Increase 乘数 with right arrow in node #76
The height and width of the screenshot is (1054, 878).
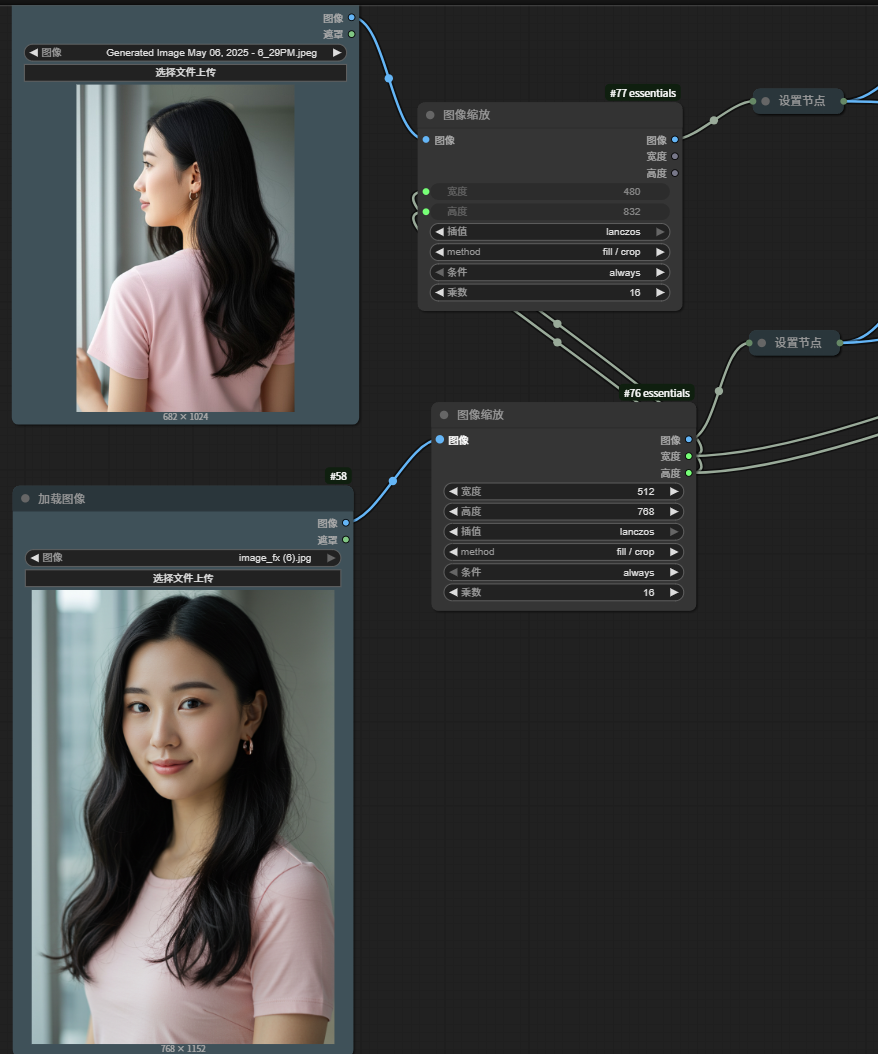tap(674, 592)
